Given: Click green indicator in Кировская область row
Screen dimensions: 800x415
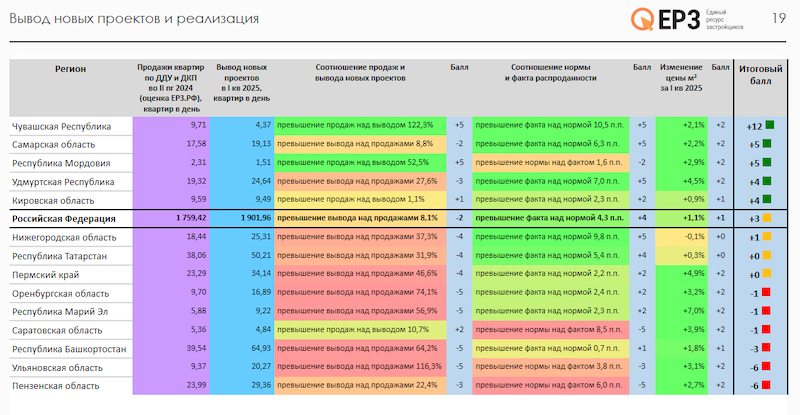Looking at the screenshot, I should 768,200.
